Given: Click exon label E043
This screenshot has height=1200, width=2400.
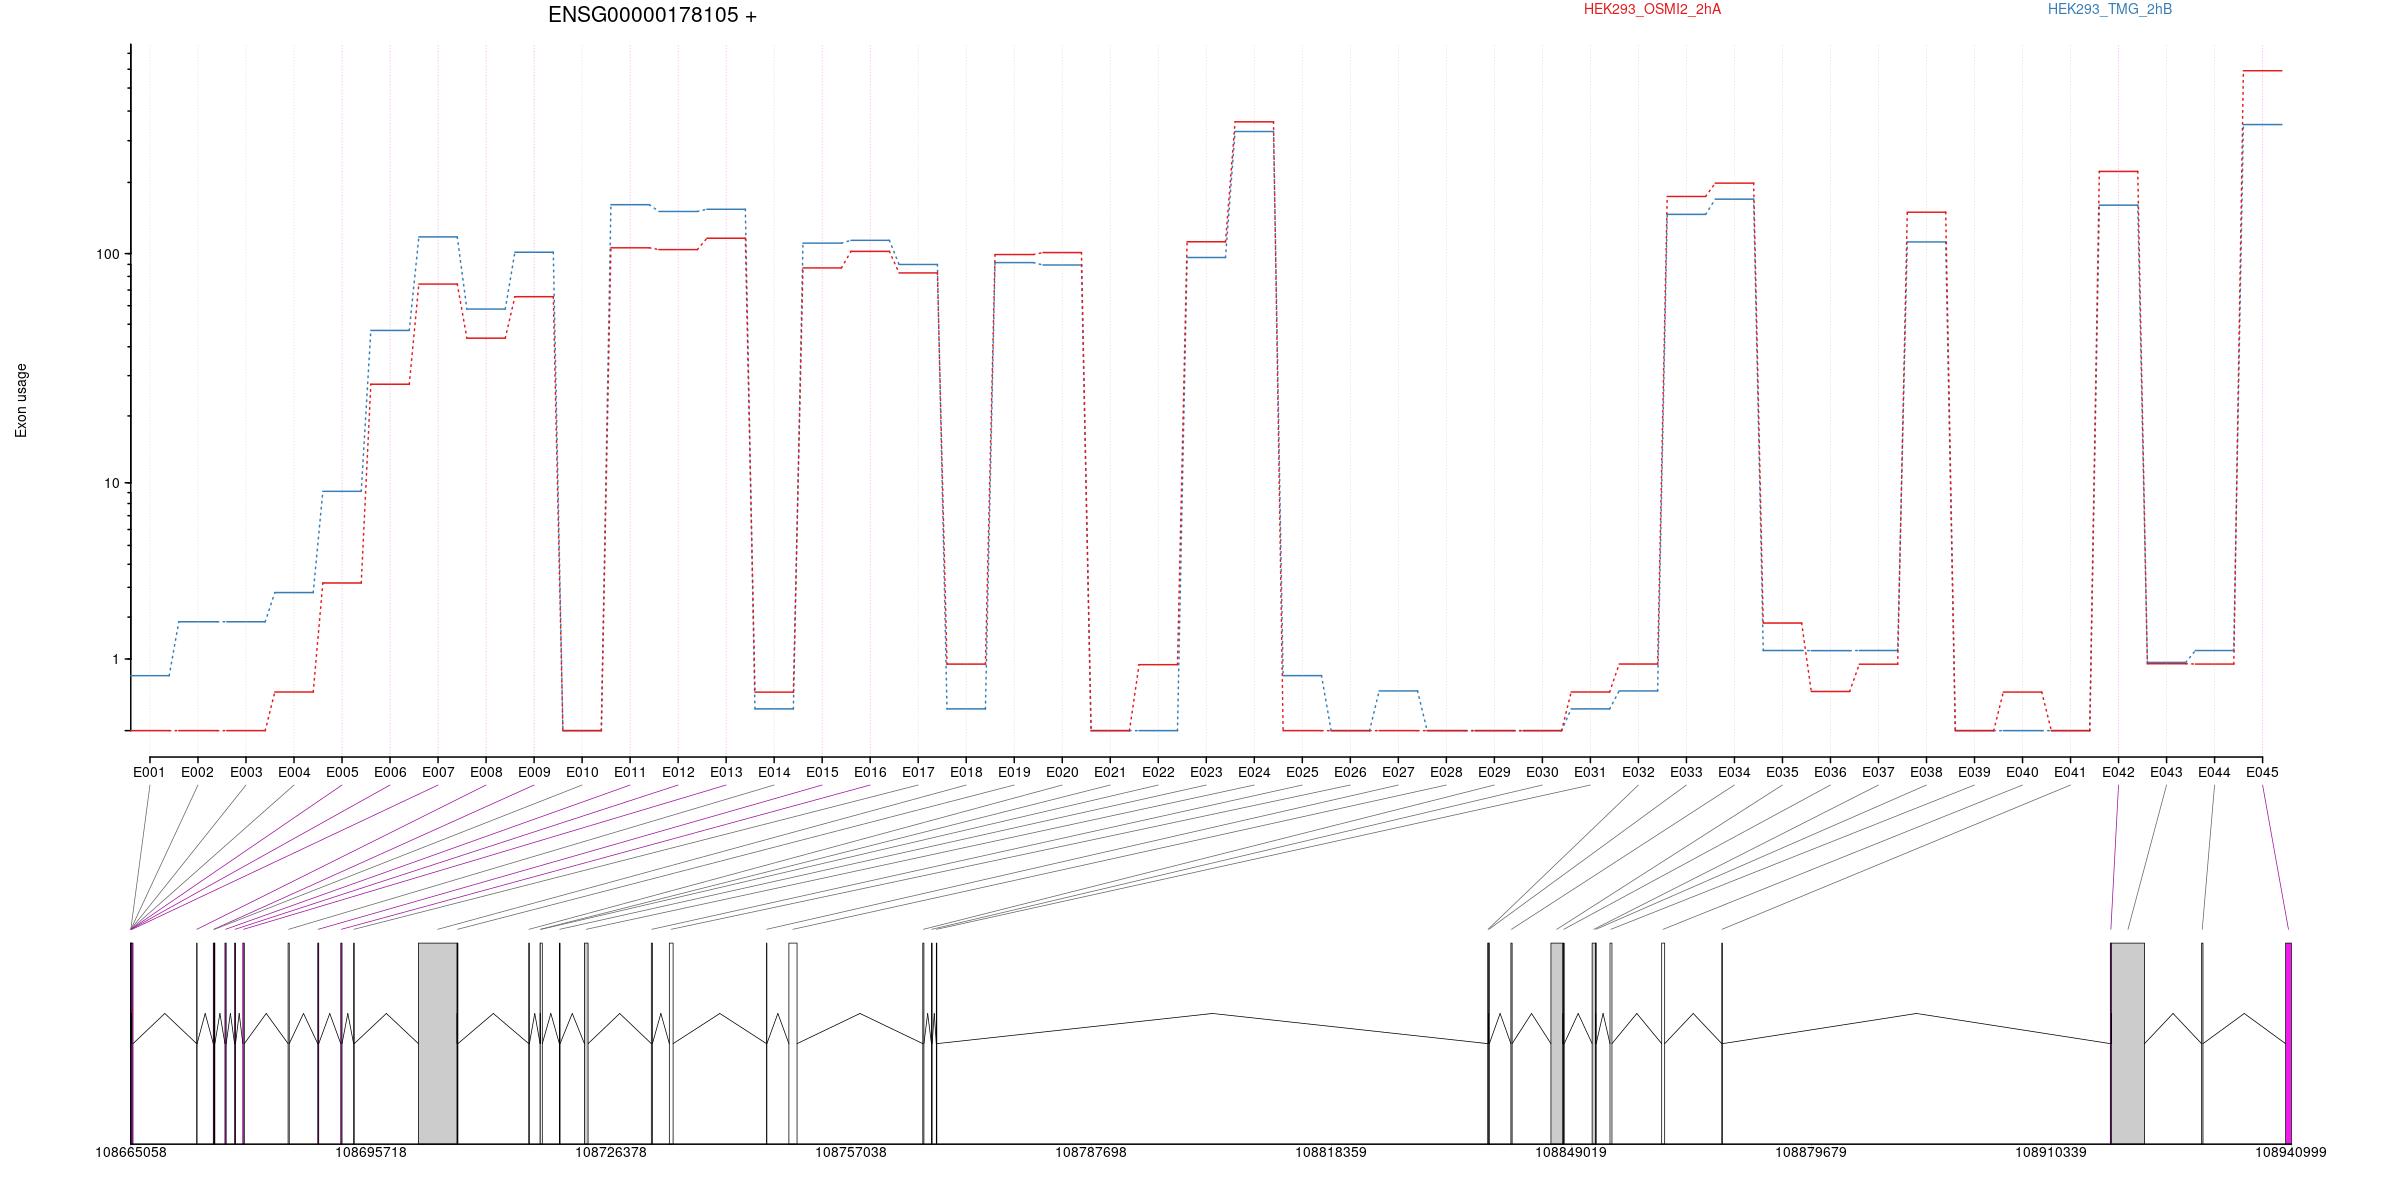Looking at the screenshot, I should tap(2166, 772).
